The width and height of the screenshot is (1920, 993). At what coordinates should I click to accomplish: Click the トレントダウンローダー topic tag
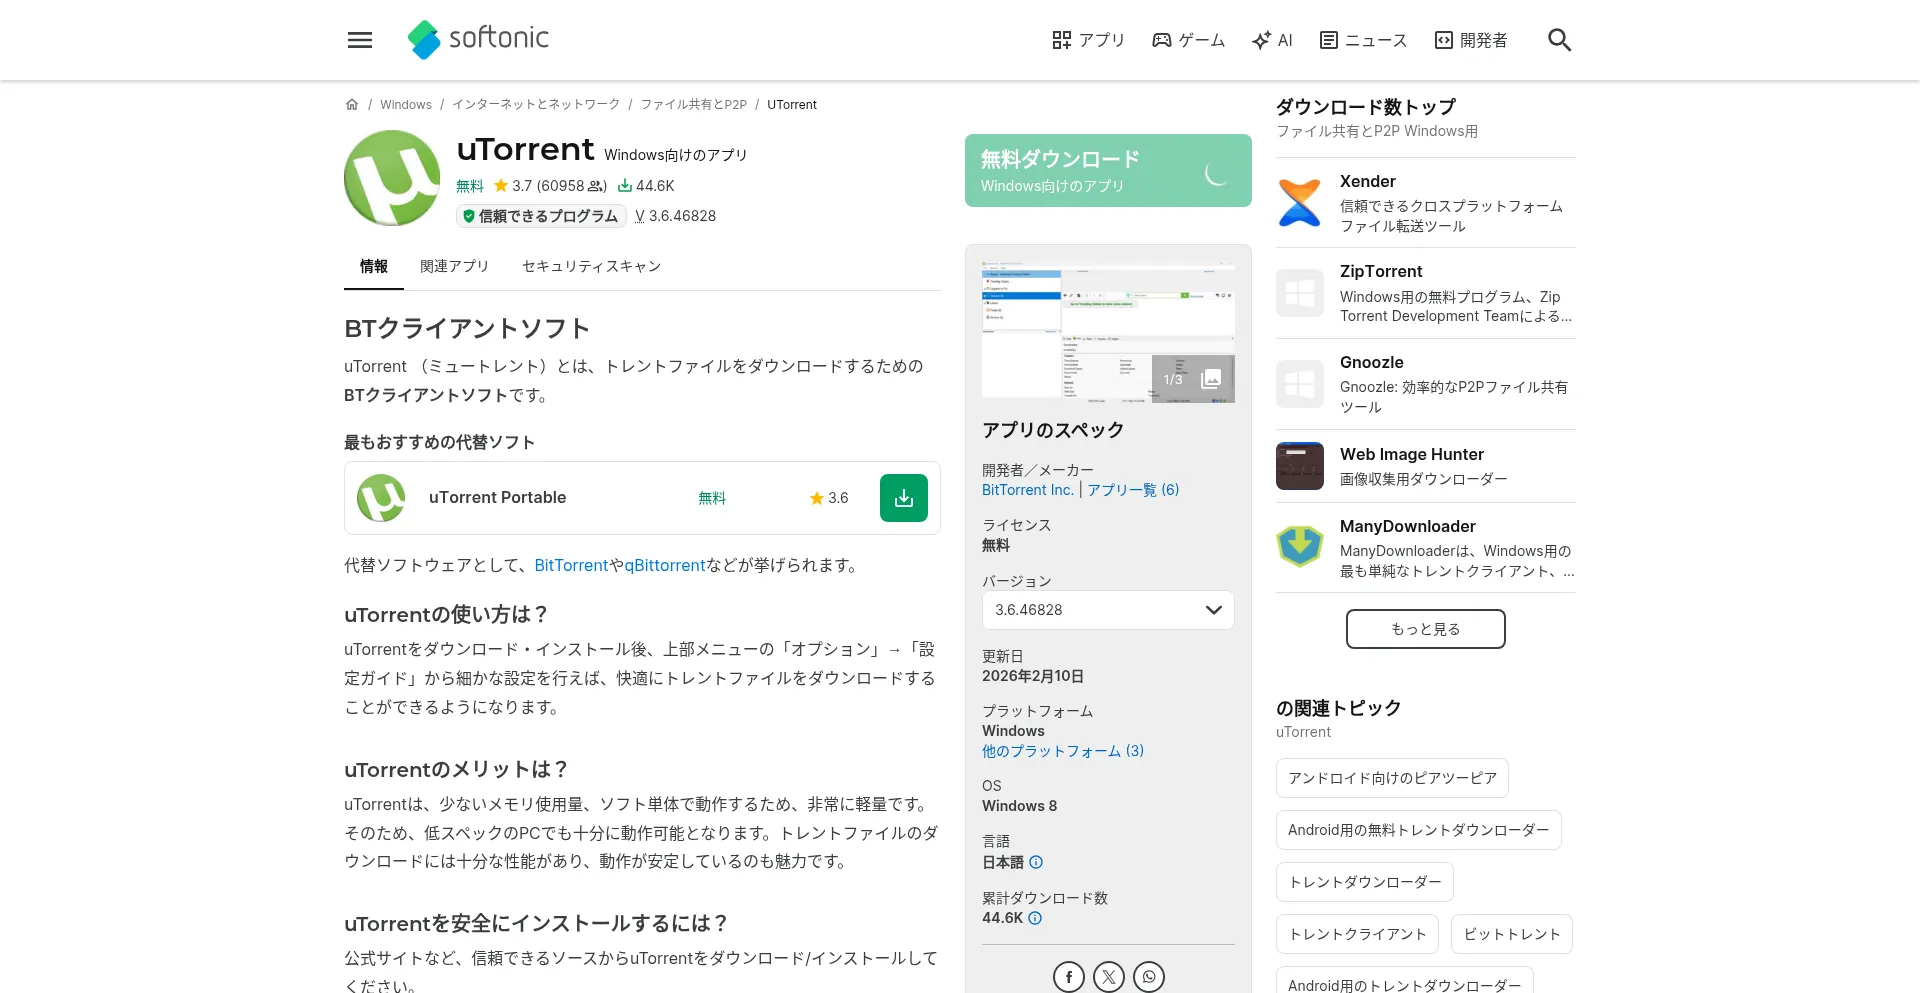pyautogui.click(x=1365, y=882)
